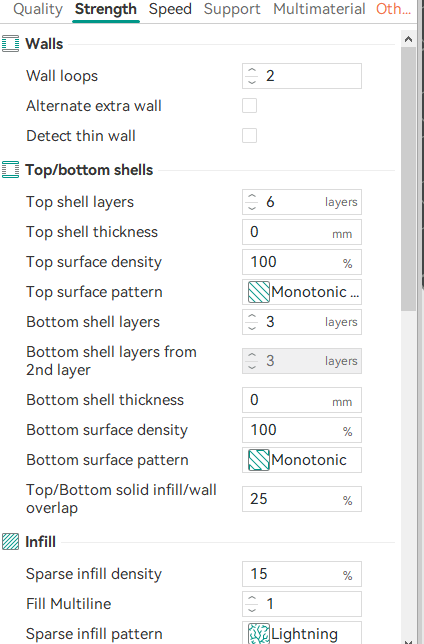424x644 pixels.
Task: Click the Bottom shell layers value field
Action: [x=302, y=322]
